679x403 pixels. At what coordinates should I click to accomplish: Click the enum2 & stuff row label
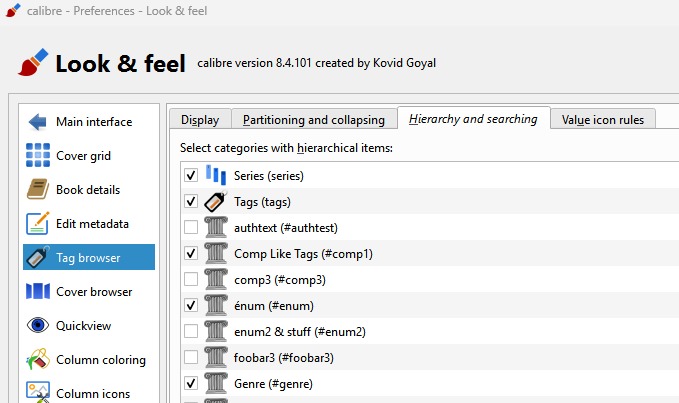(x=299, y=331)
